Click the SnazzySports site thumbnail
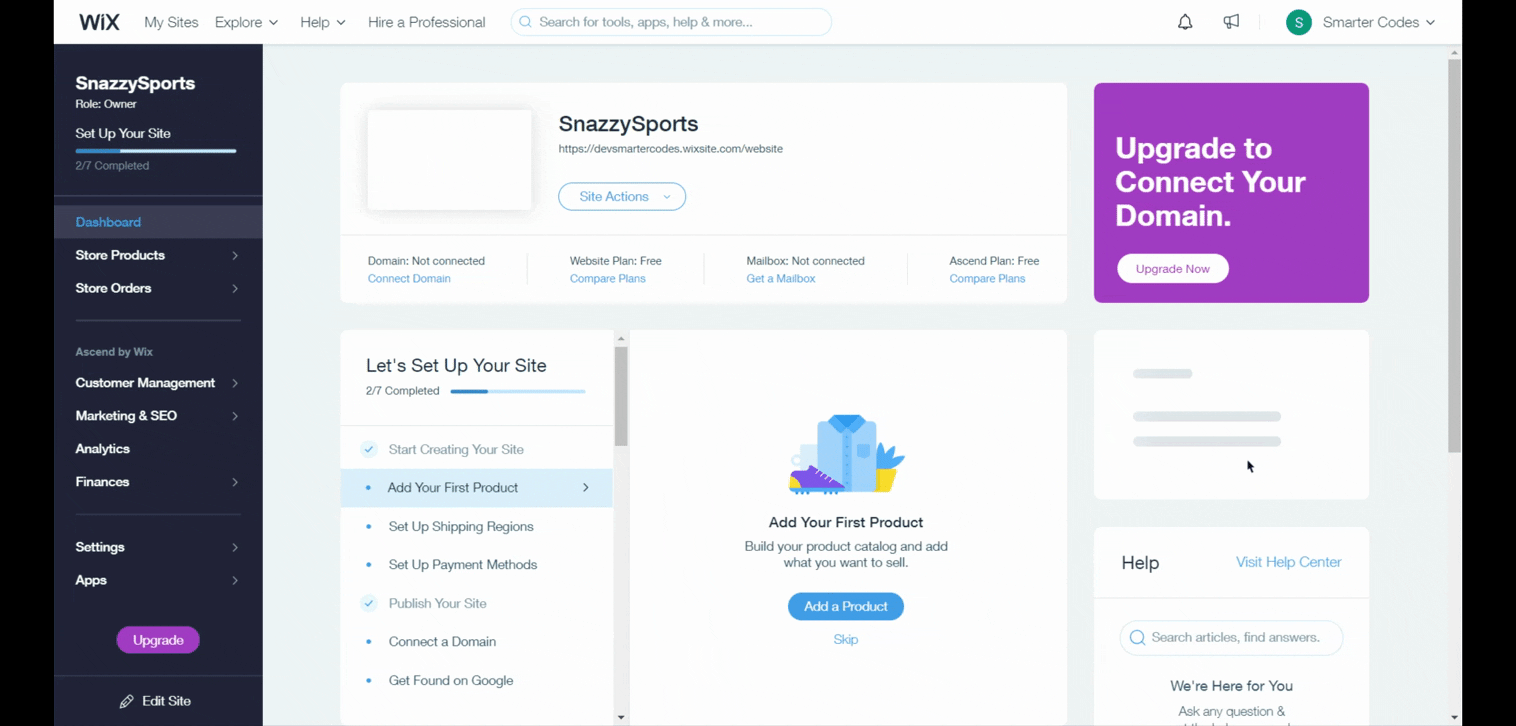This screenshot has height=726, width=1516. (x=450, y=160)
